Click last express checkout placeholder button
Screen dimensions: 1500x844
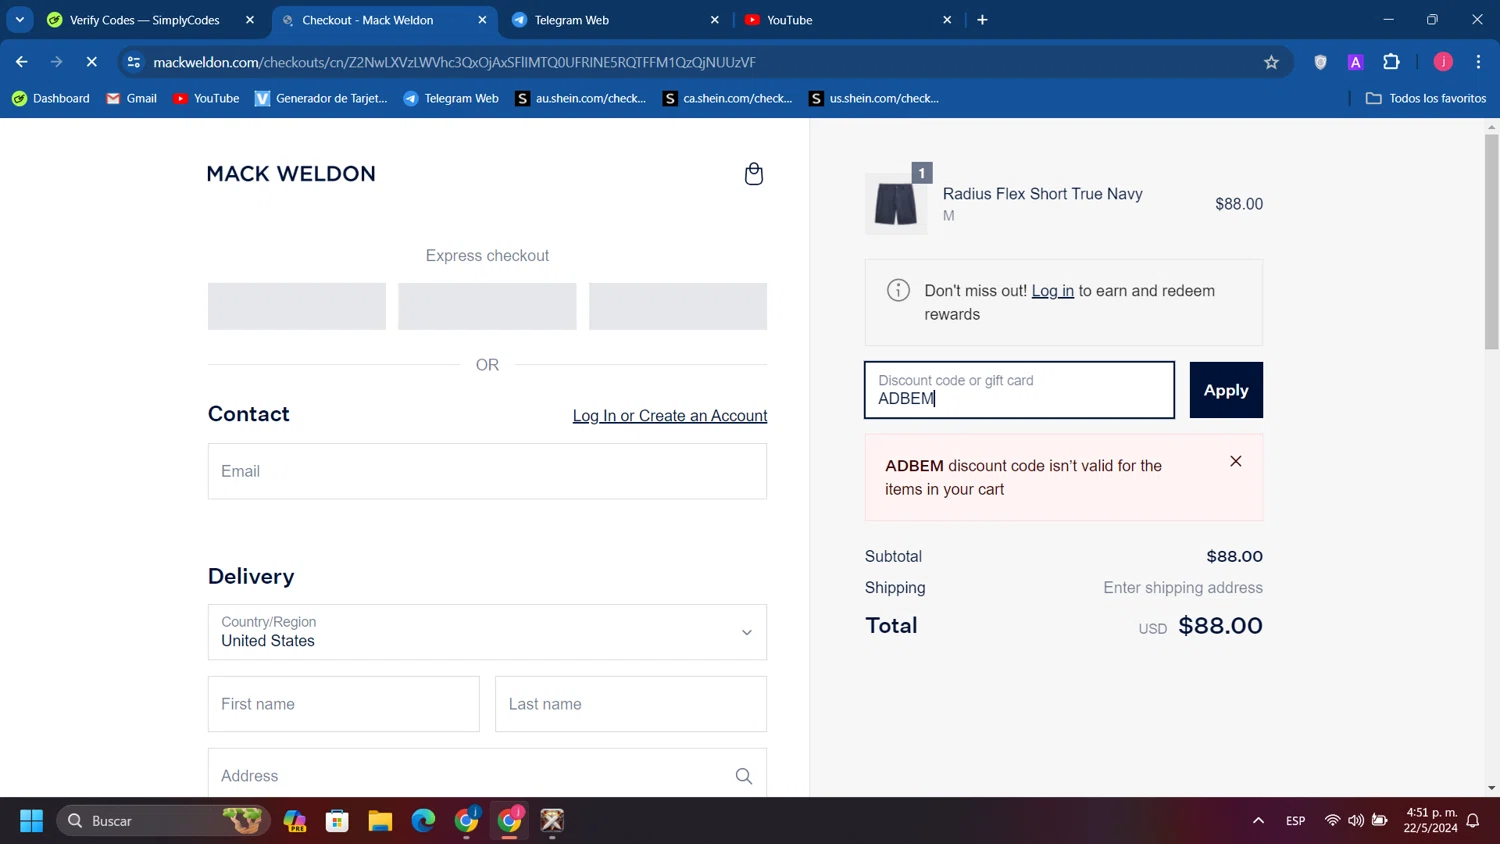[678, 306]
